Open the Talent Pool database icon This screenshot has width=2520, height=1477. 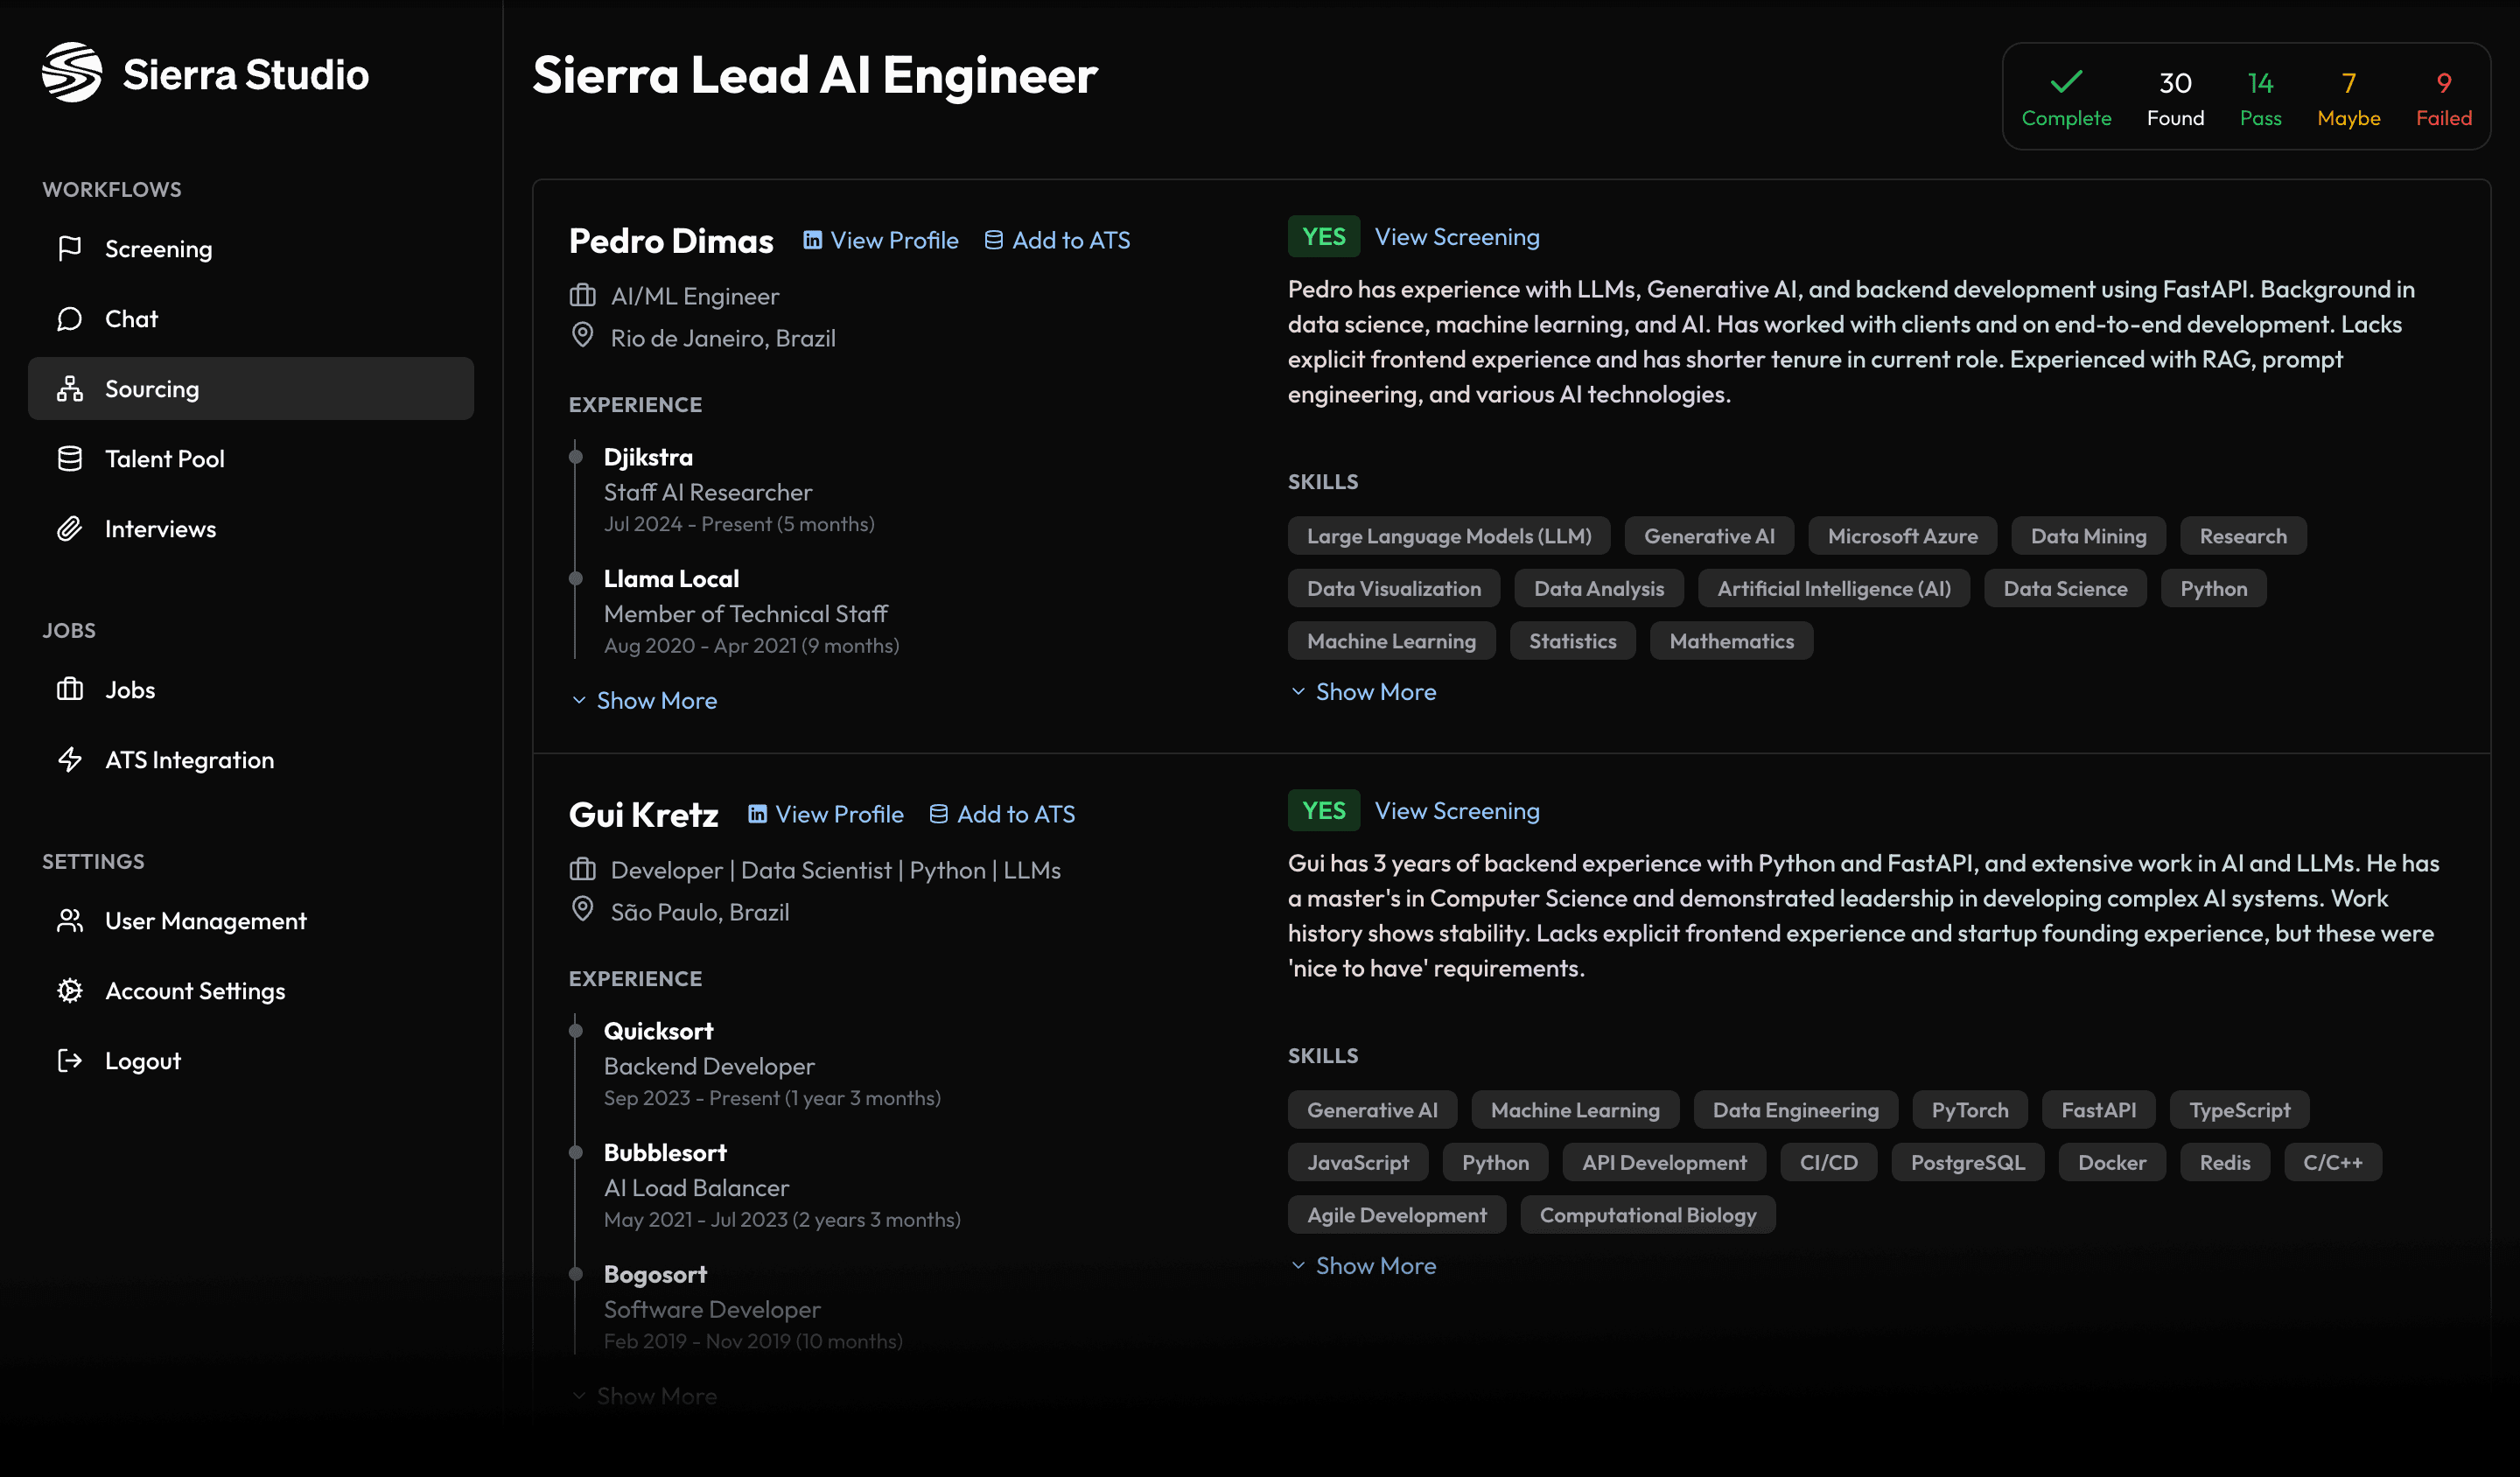[x=70, y=458]
